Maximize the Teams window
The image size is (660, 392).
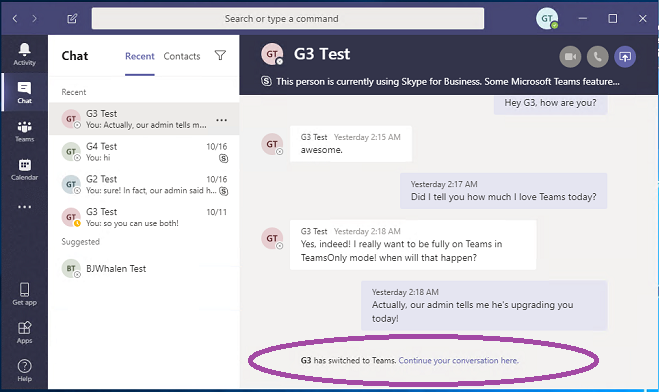[x=613, y=19]
